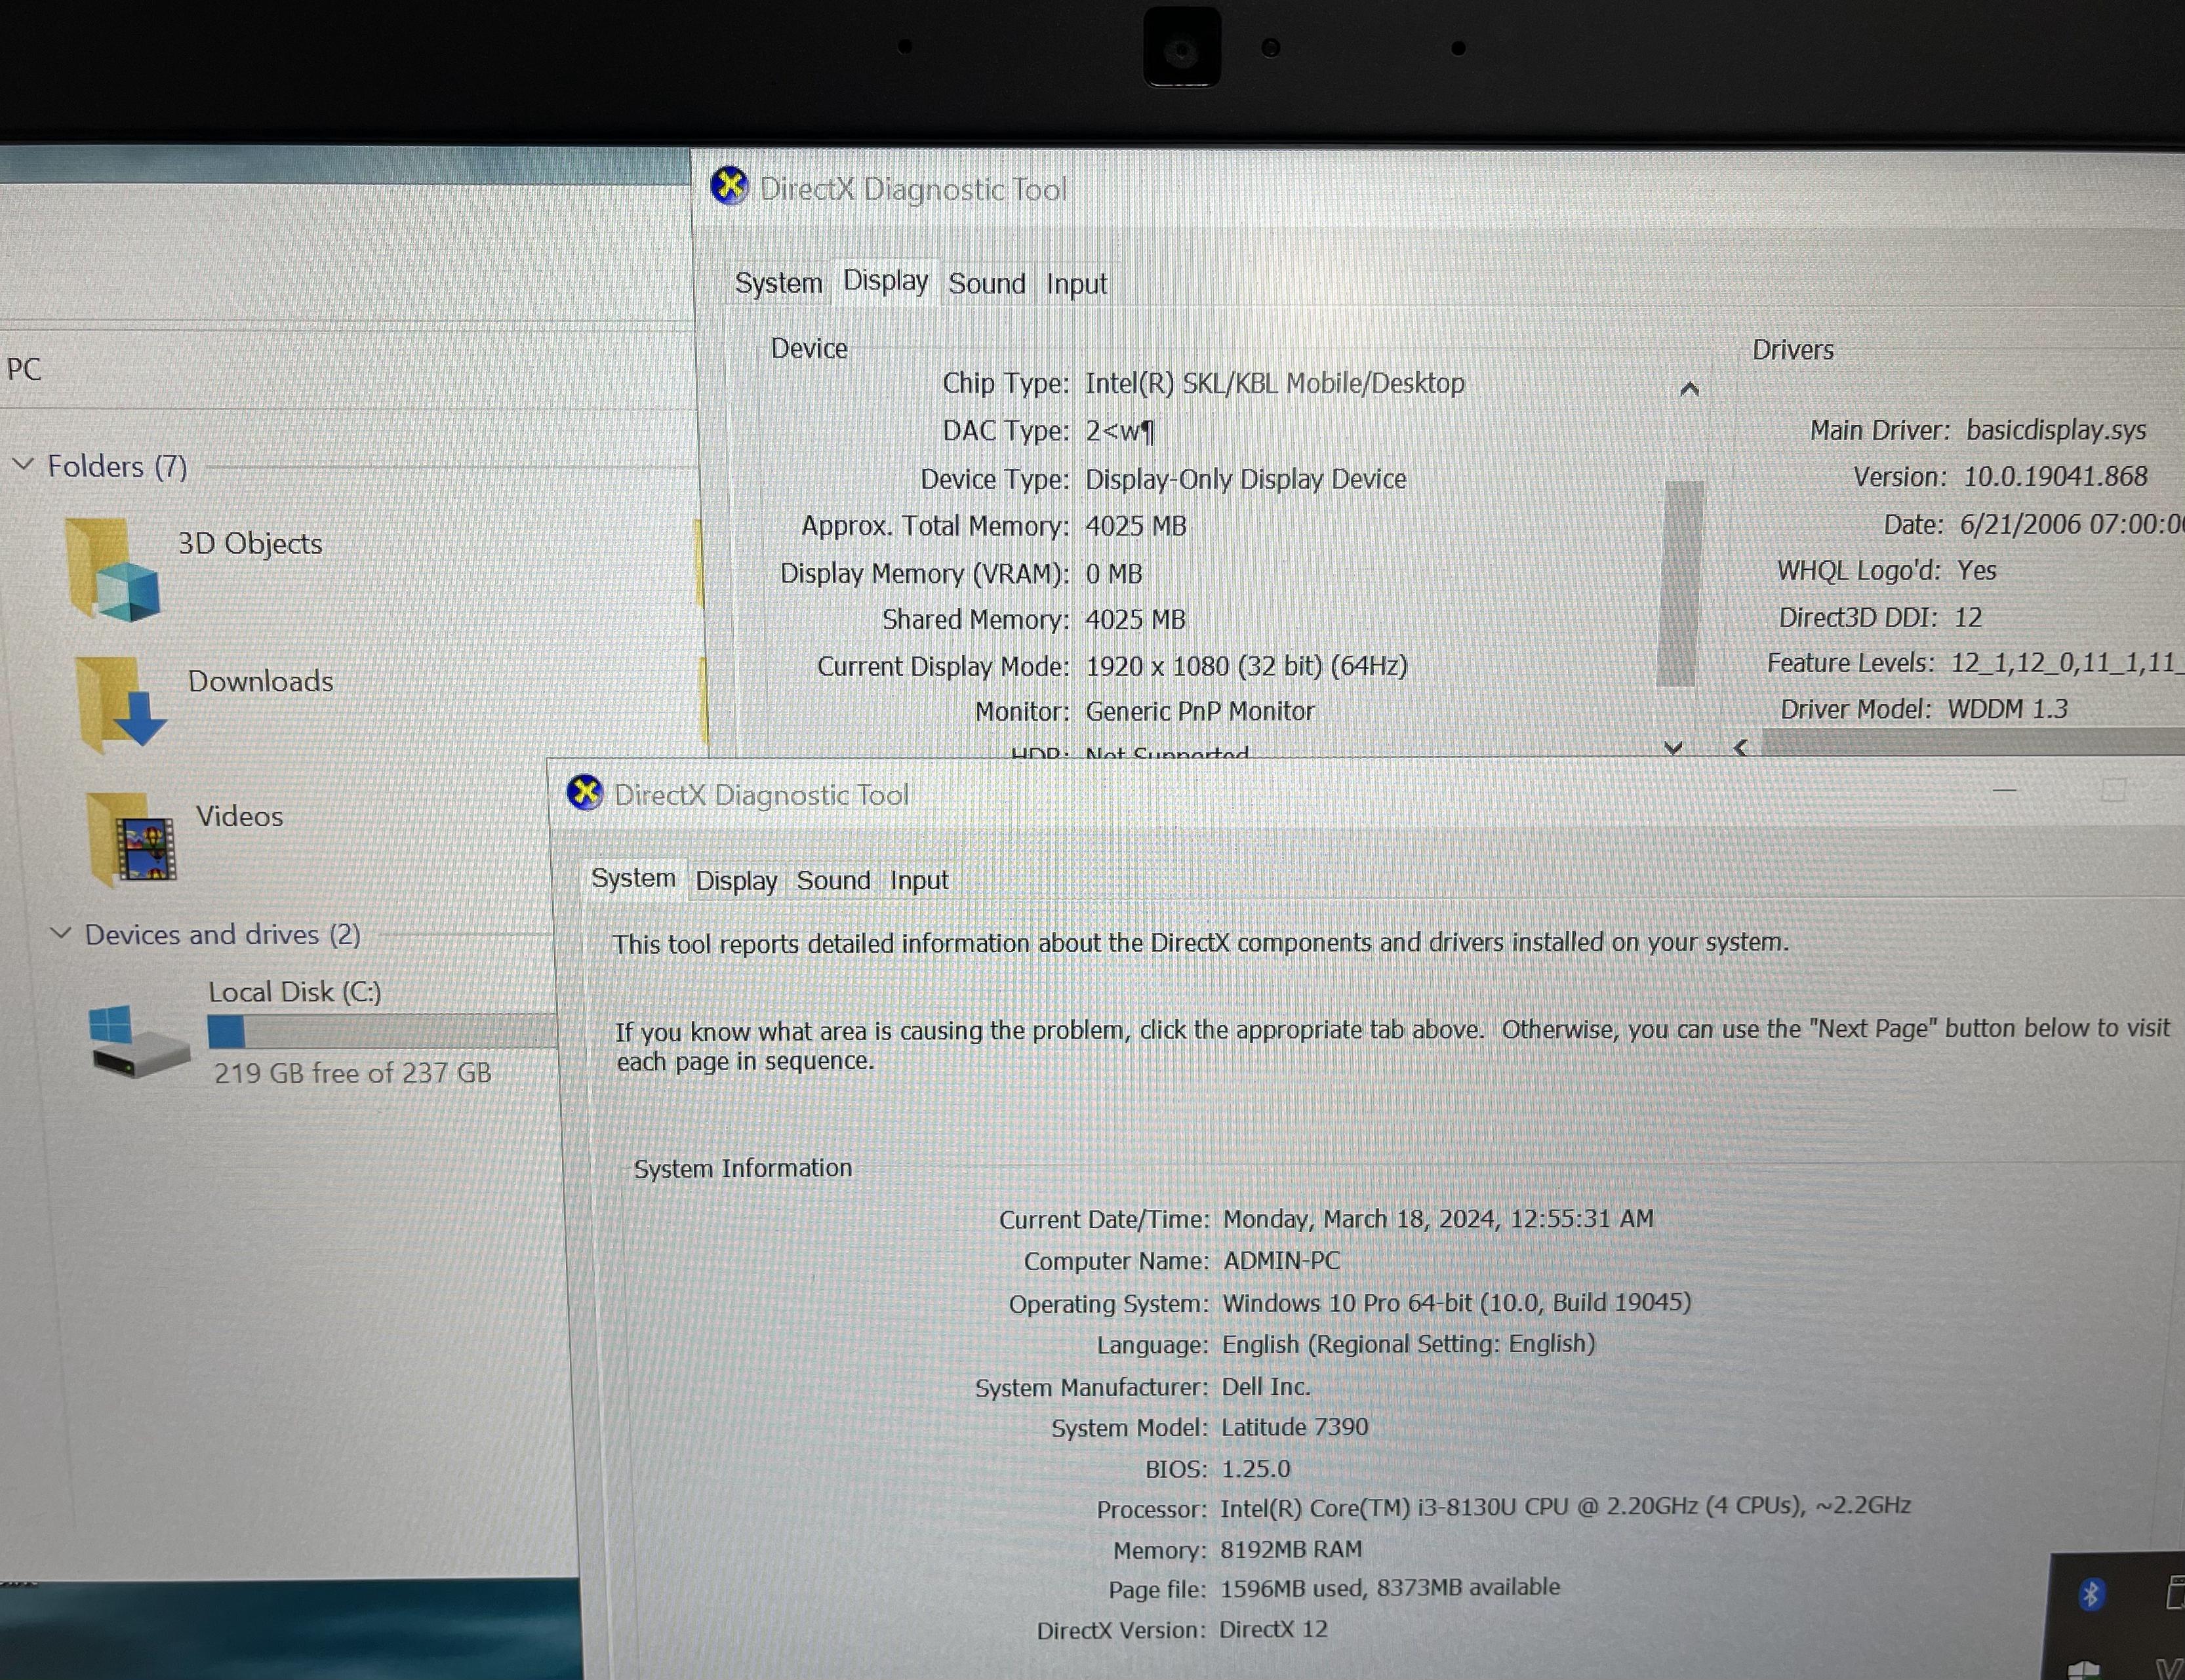Click the 3D Objects folder label

click(x=250, y=544)
